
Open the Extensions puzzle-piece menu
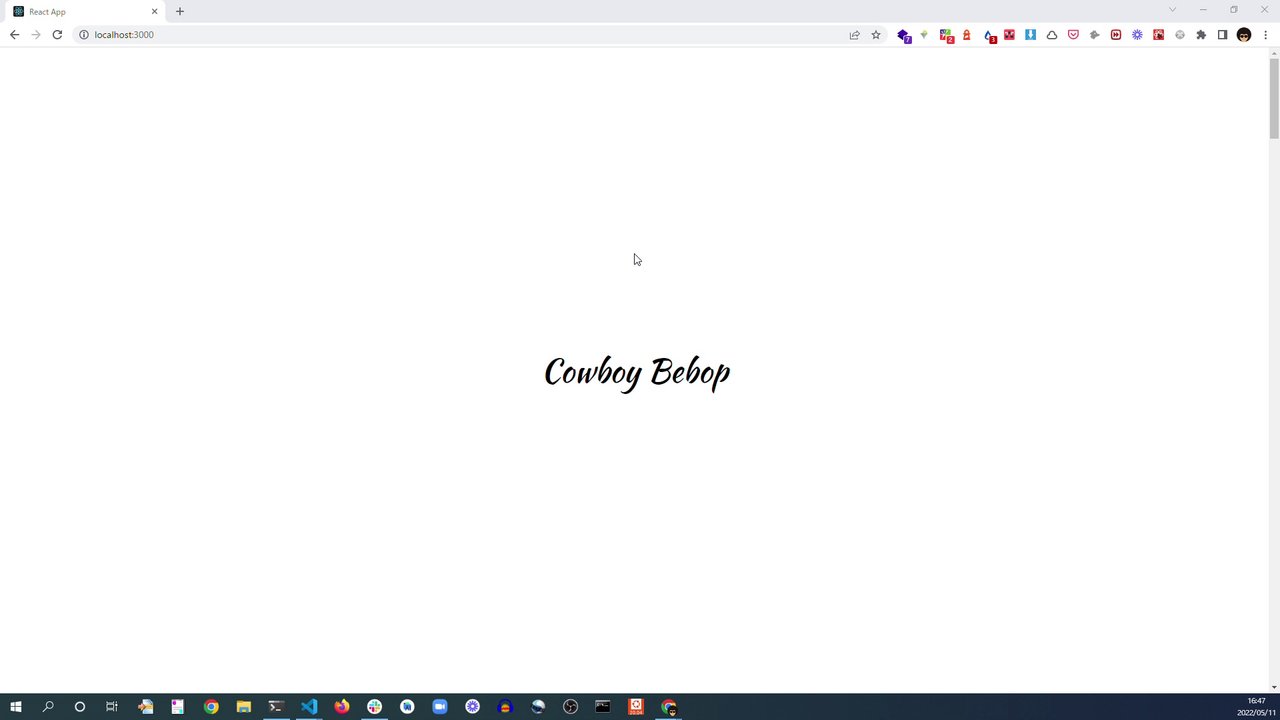point(1201,35)
